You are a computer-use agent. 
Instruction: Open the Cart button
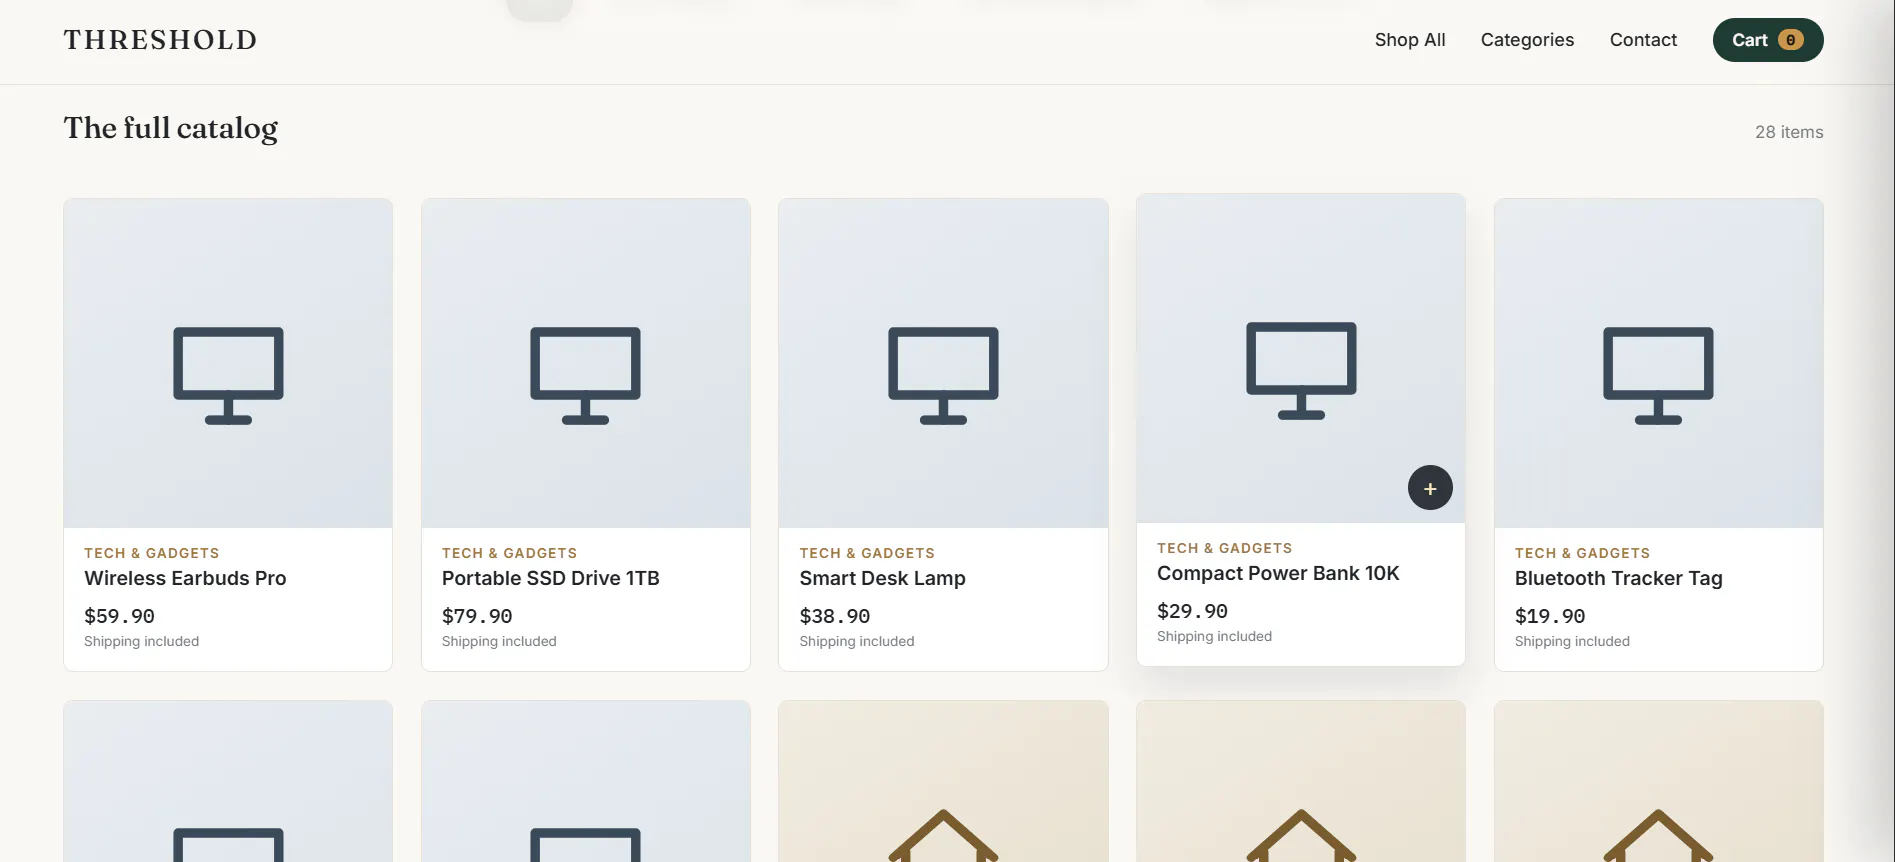click(1768, 40)
